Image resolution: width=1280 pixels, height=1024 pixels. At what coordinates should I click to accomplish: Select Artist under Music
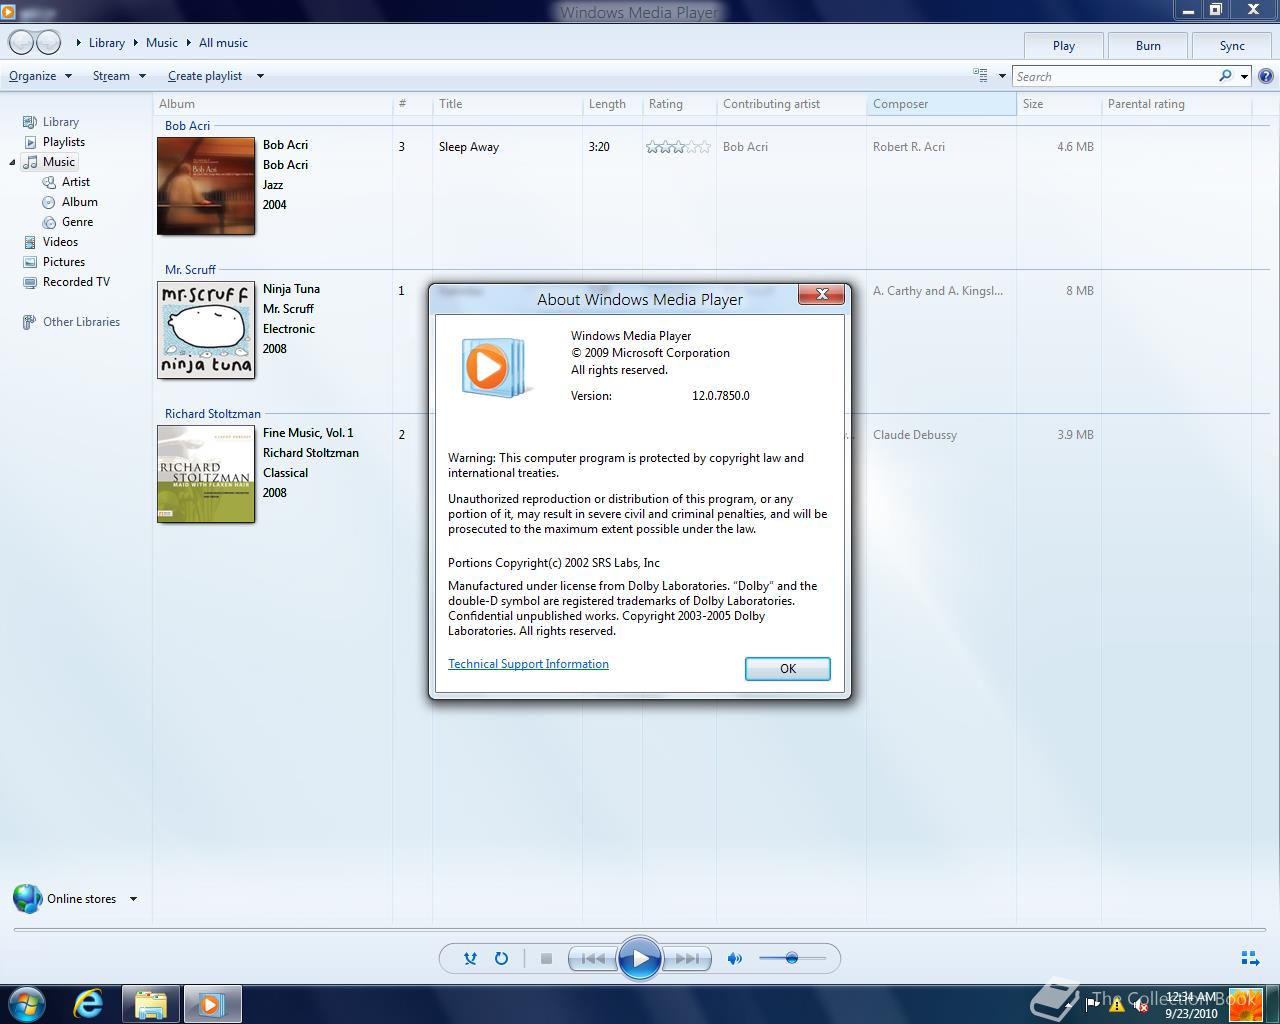click(x=76, y=182)
